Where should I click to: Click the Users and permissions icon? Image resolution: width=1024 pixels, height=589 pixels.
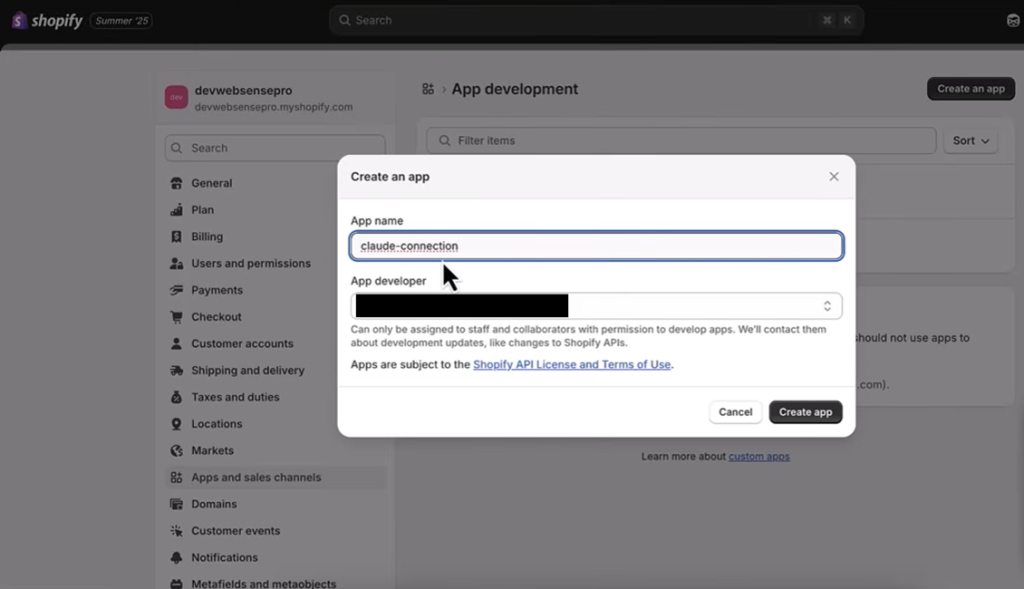[x=176, y=264]
